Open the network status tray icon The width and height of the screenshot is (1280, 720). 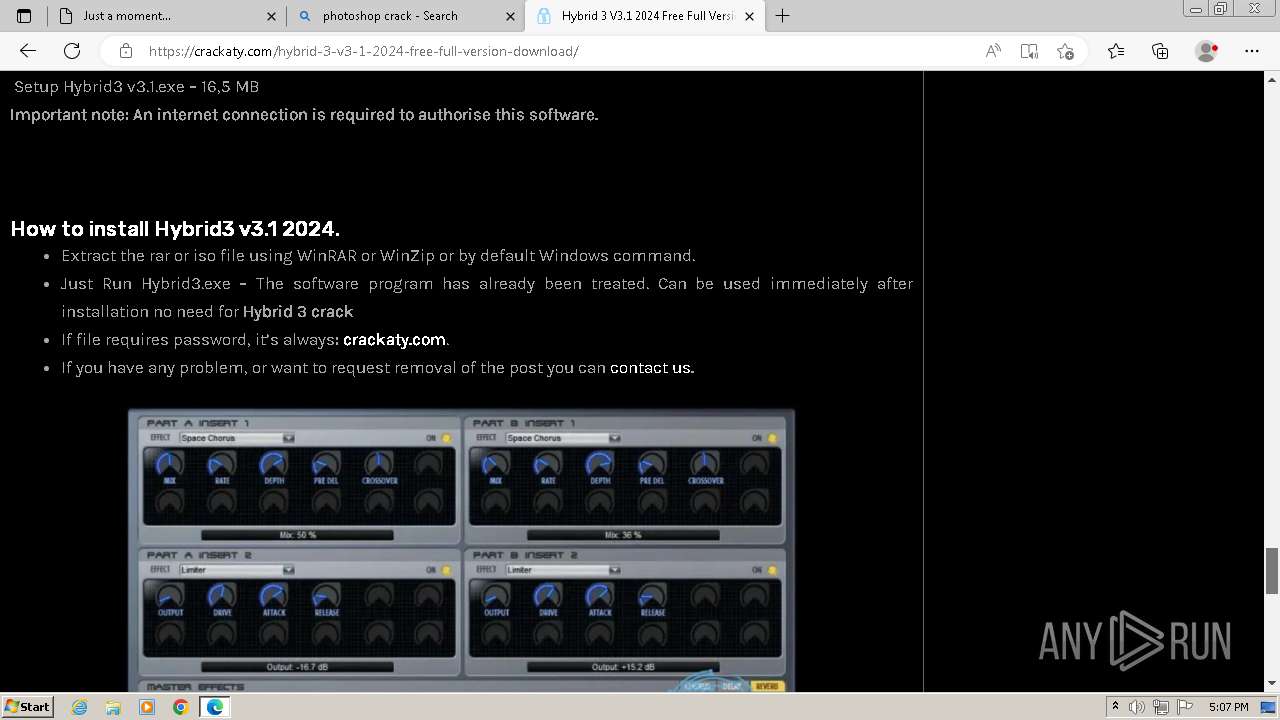coord(1161,707)
